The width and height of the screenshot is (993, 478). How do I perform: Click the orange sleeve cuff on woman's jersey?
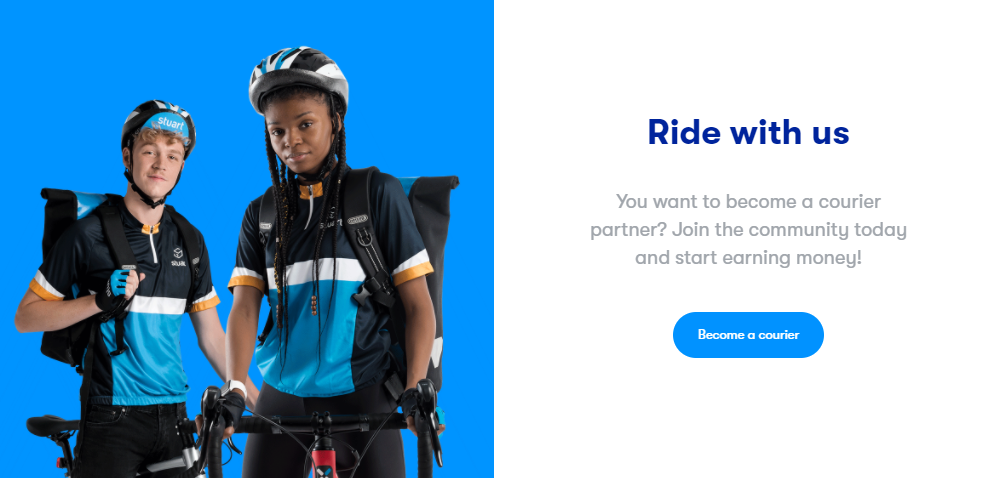click(x=412, y=274)
